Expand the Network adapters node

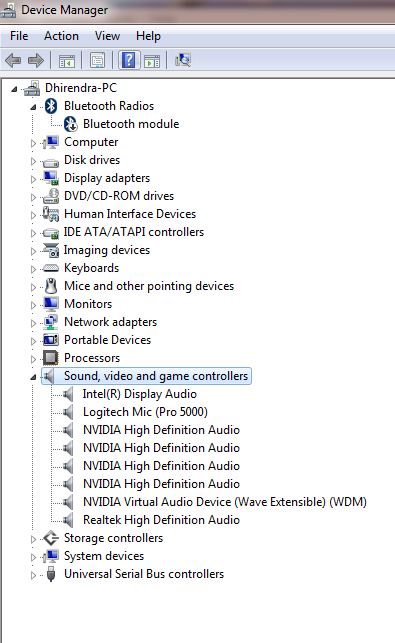pos(33,323)
